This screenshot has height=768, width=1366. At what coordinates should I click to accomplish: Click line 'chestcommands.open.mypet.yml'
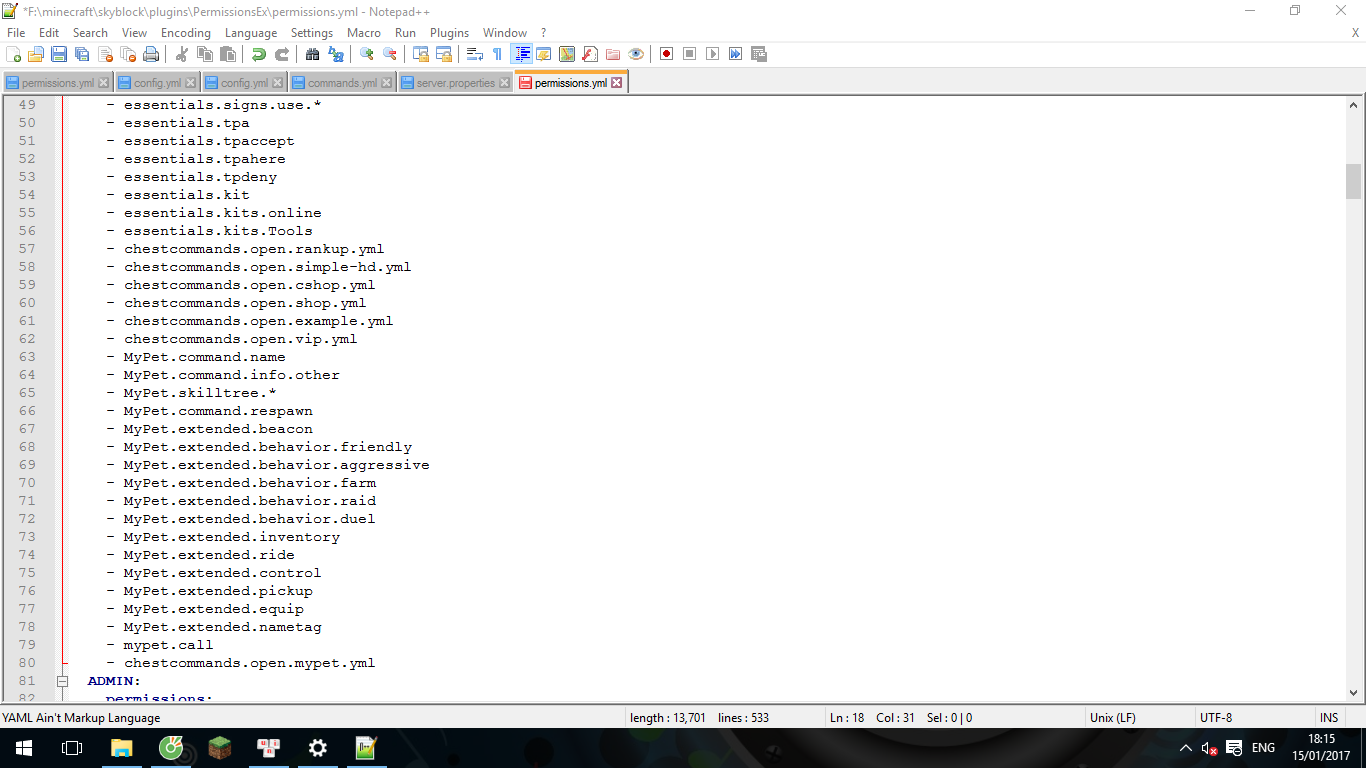click(249, 663)
